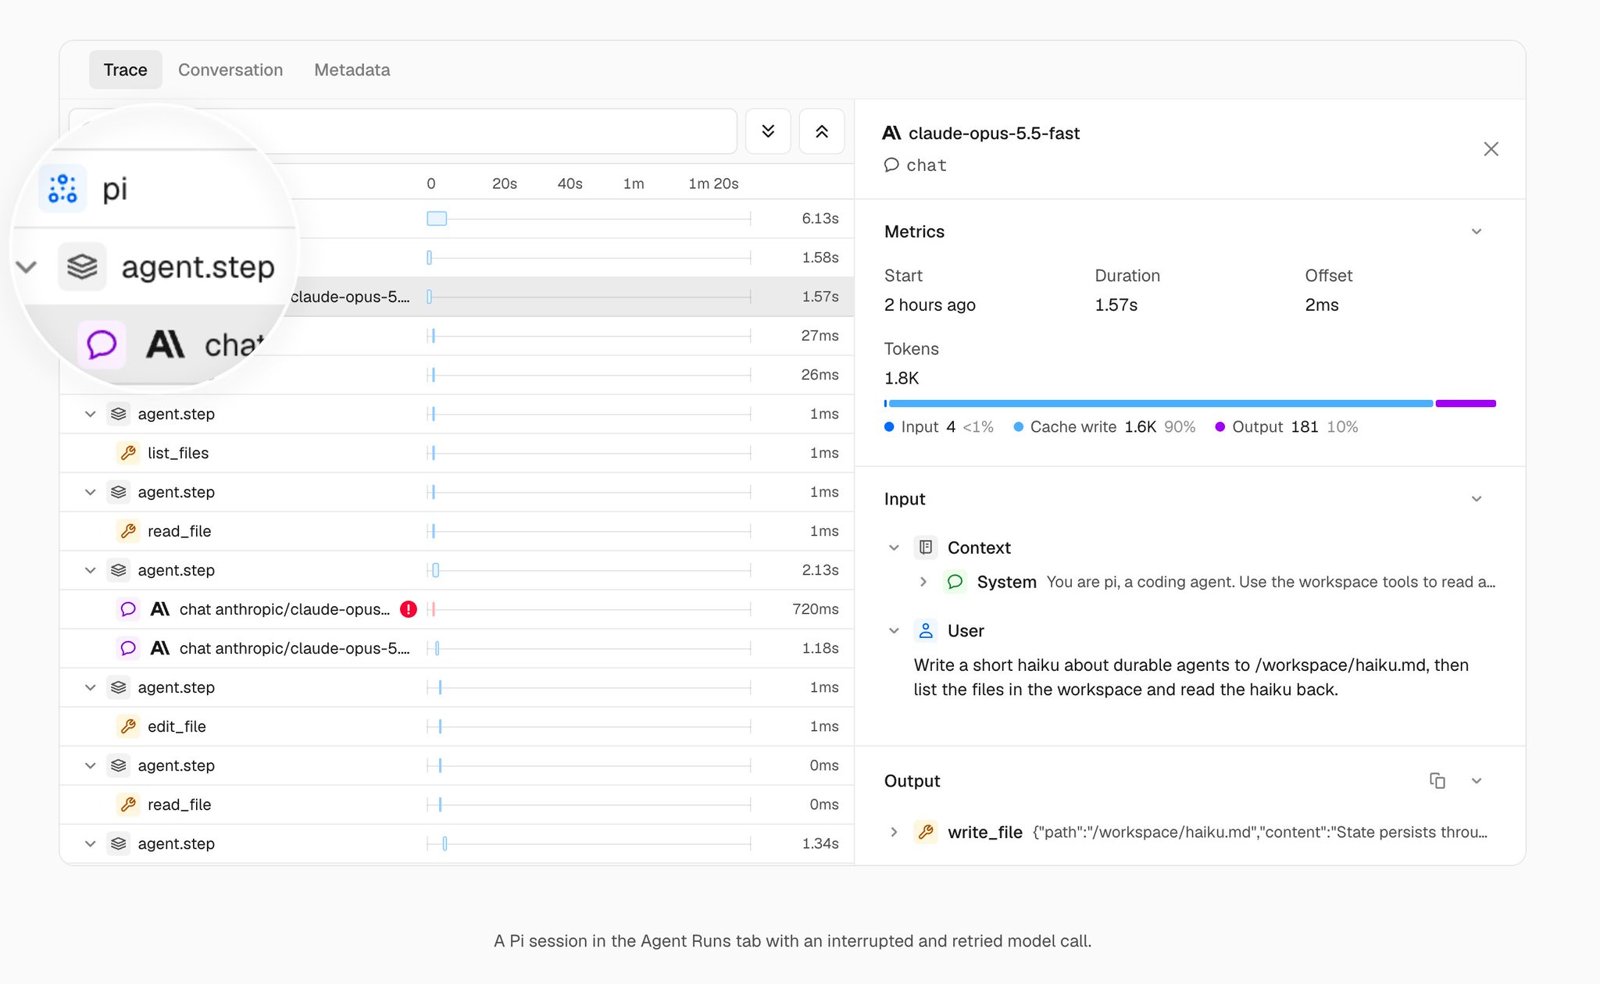Select the list_files tool row
The image size is (1600, 984).
coord(456,453)
